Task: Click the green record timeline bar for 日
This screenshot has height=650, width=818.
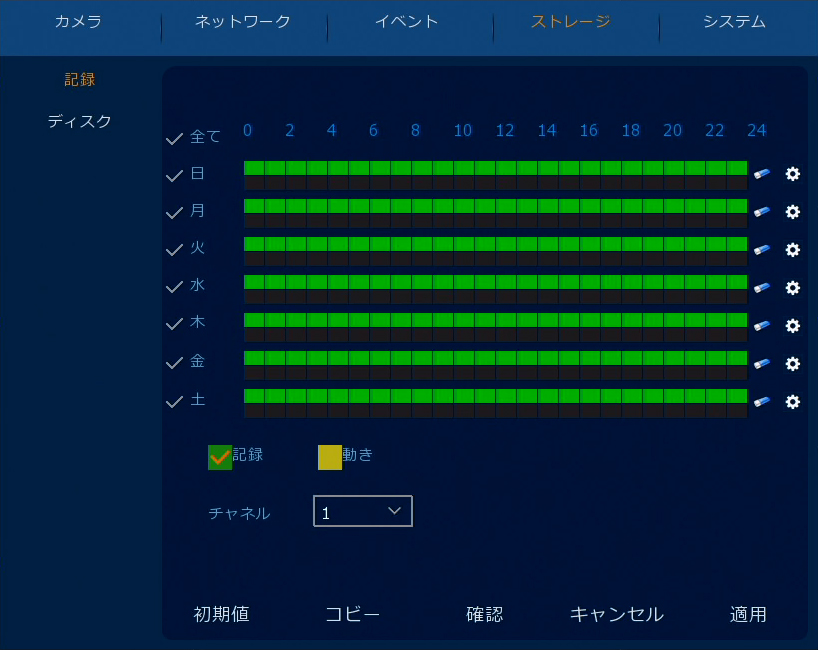Action: click(496, 168)
